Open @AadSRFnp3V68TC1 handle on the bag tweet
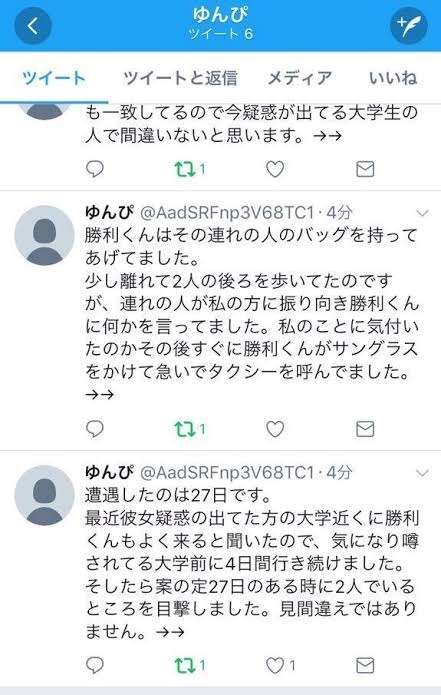Screen dimensions: 441x695 coord(227,213)
